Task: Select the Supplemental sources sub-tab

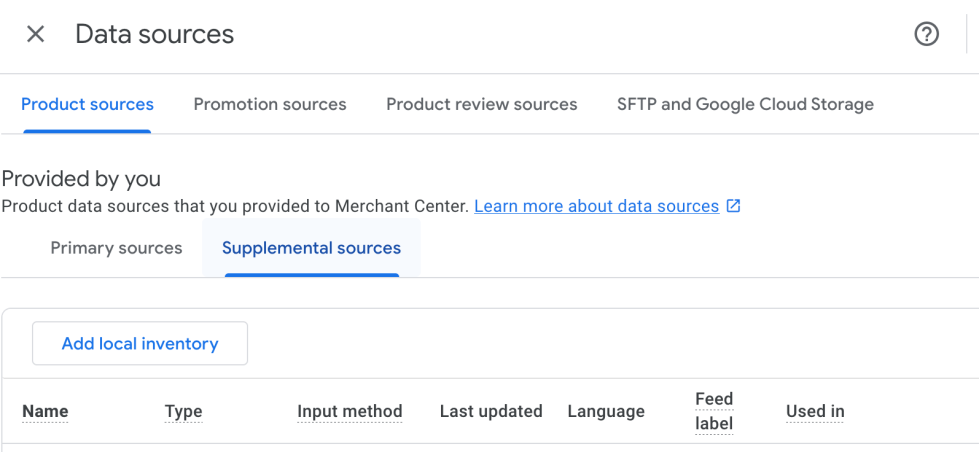Action: (x=311, y=248)
